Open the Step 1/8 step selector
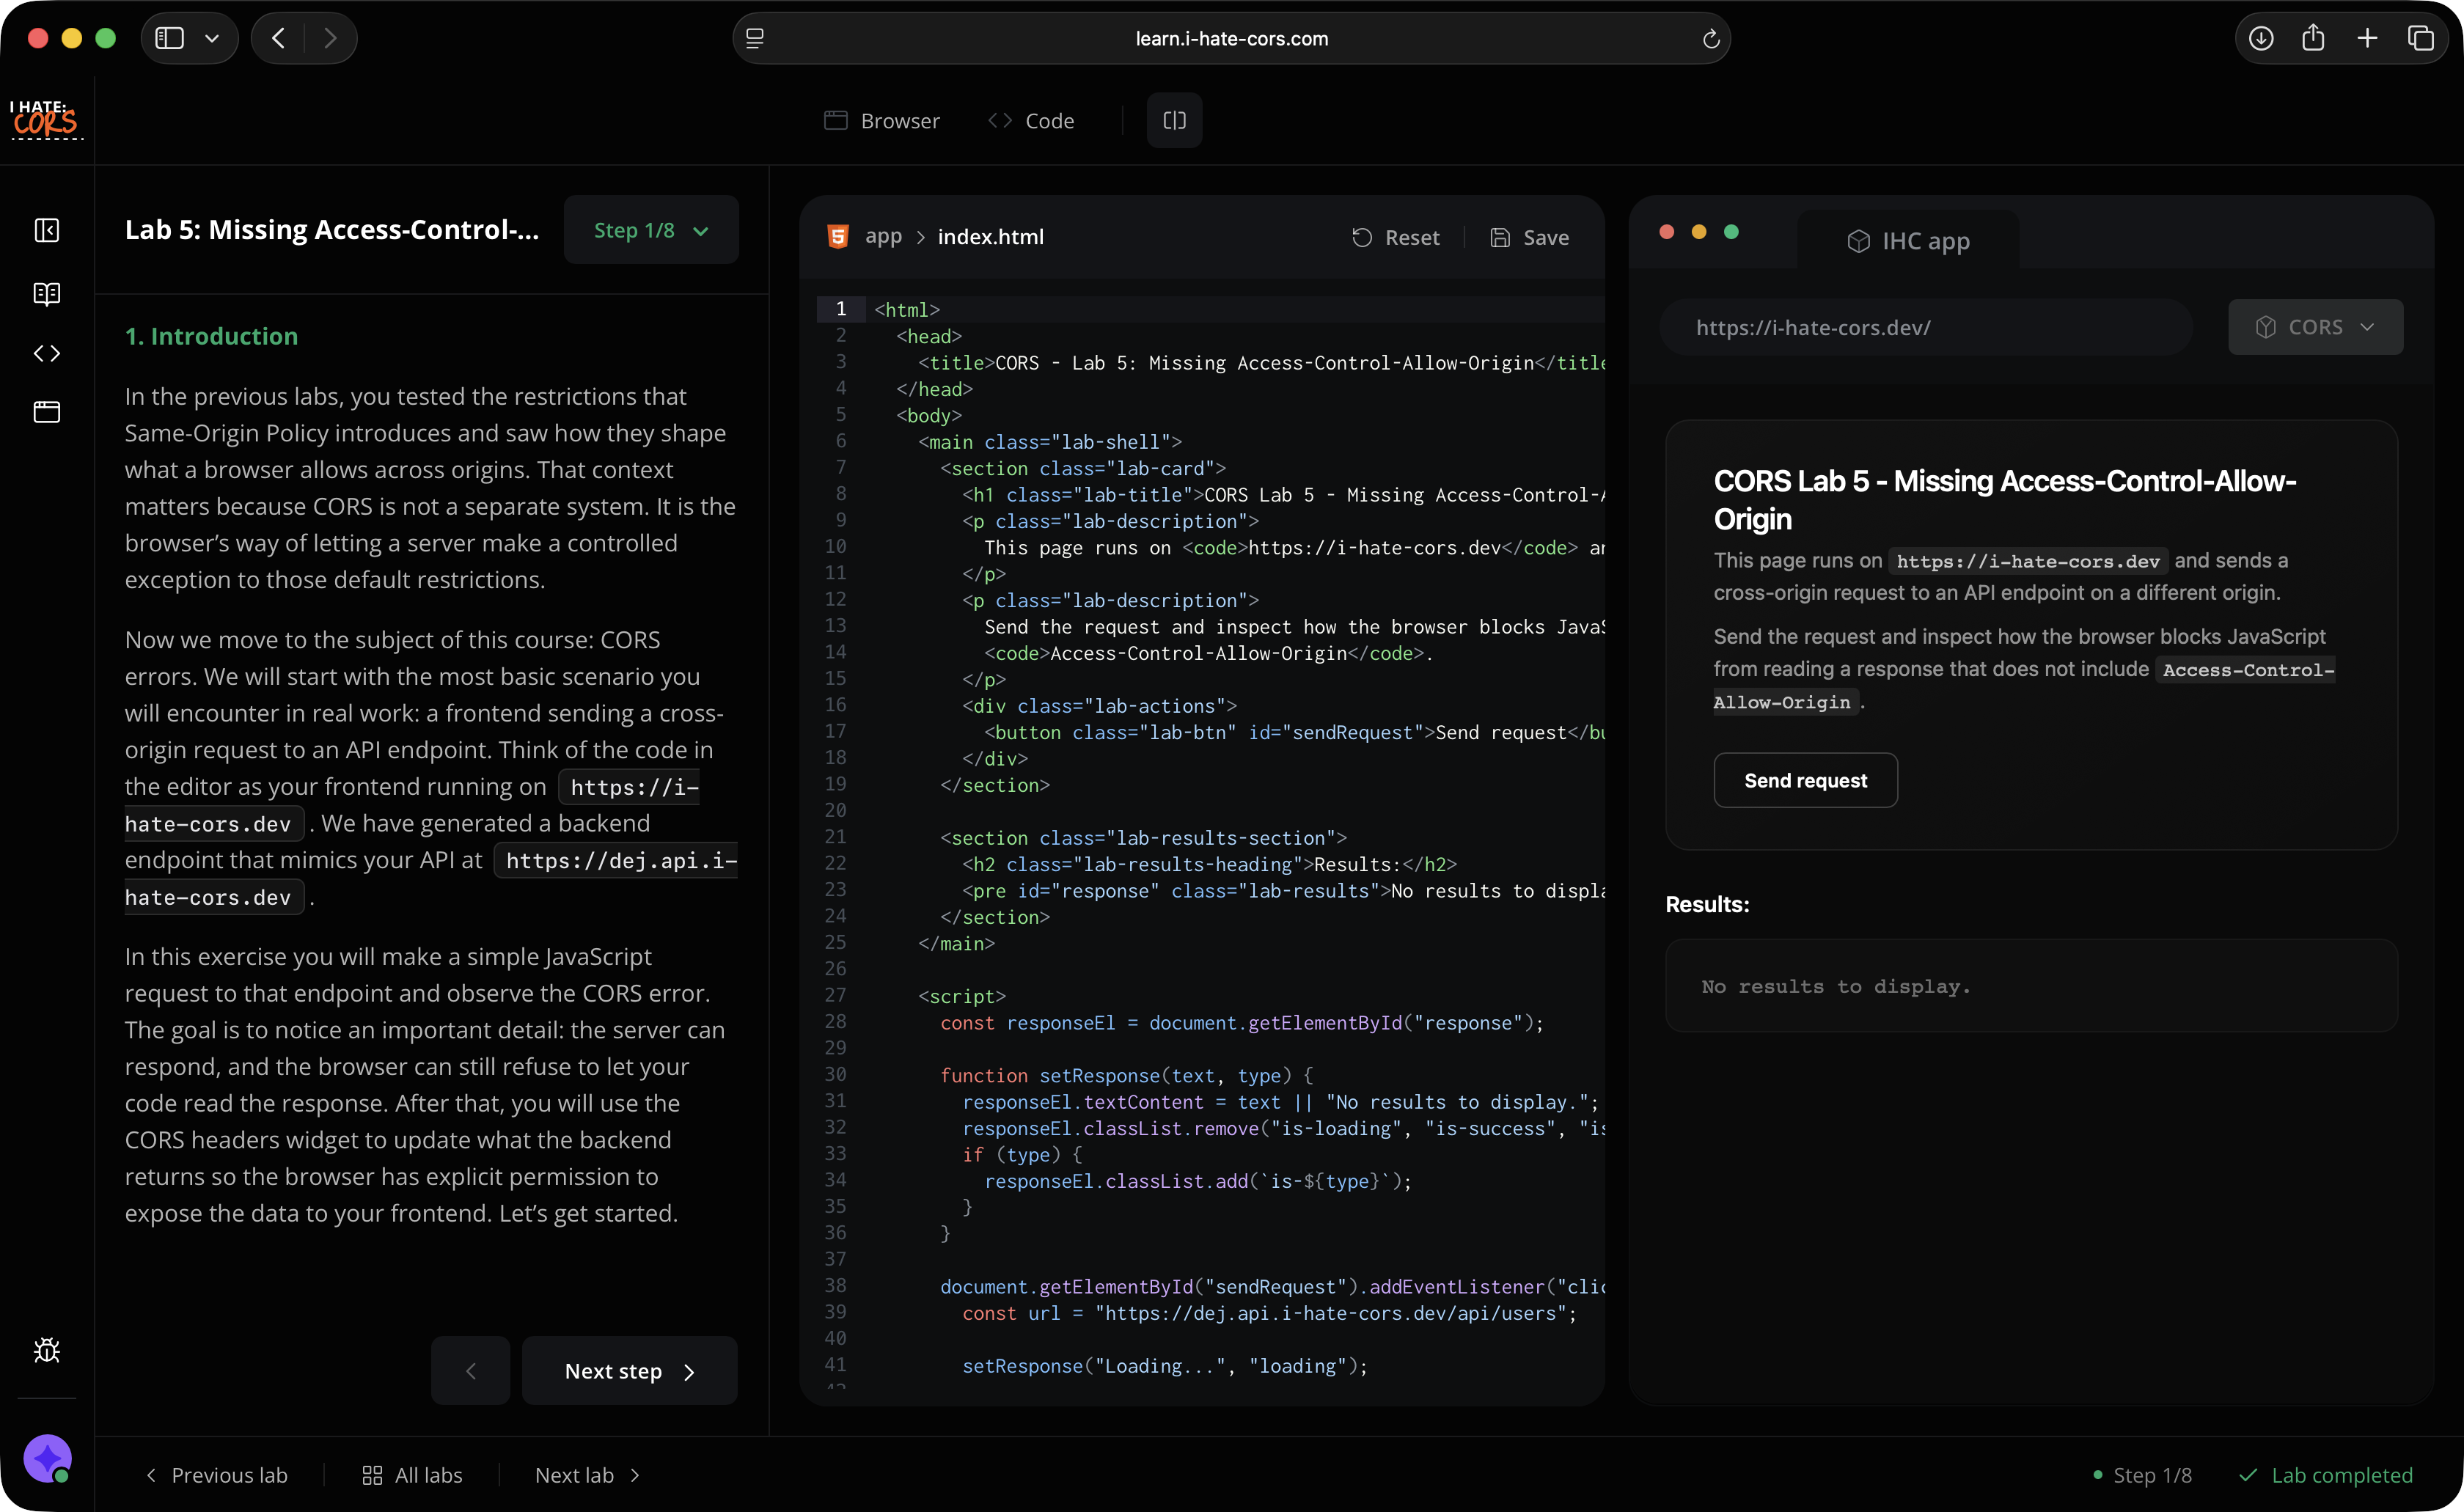The height and width of the screenshot is (1512, 2464). pos(650,229)
